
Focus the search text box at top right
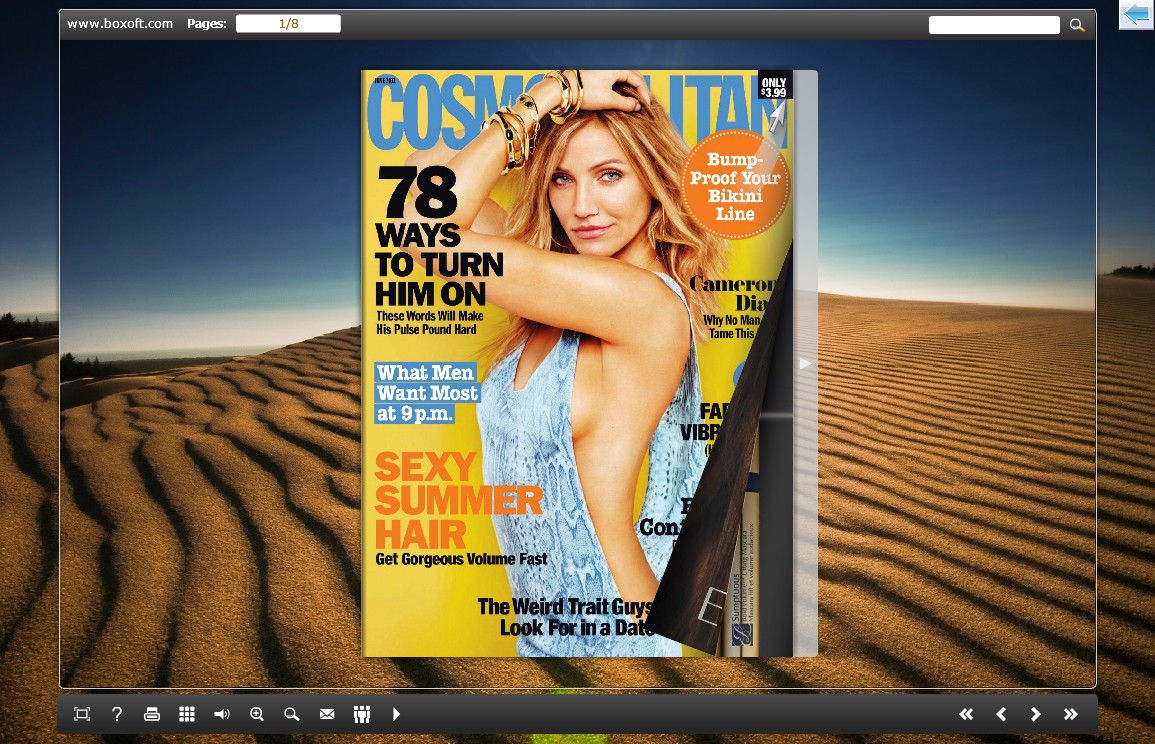pyautogui.click(x=994, y=25)
